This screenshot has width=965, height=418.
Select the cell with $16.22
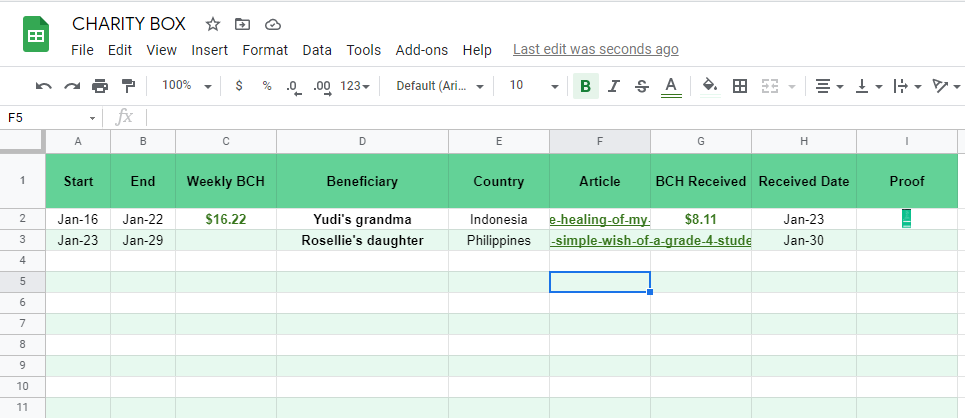[226, 219]
